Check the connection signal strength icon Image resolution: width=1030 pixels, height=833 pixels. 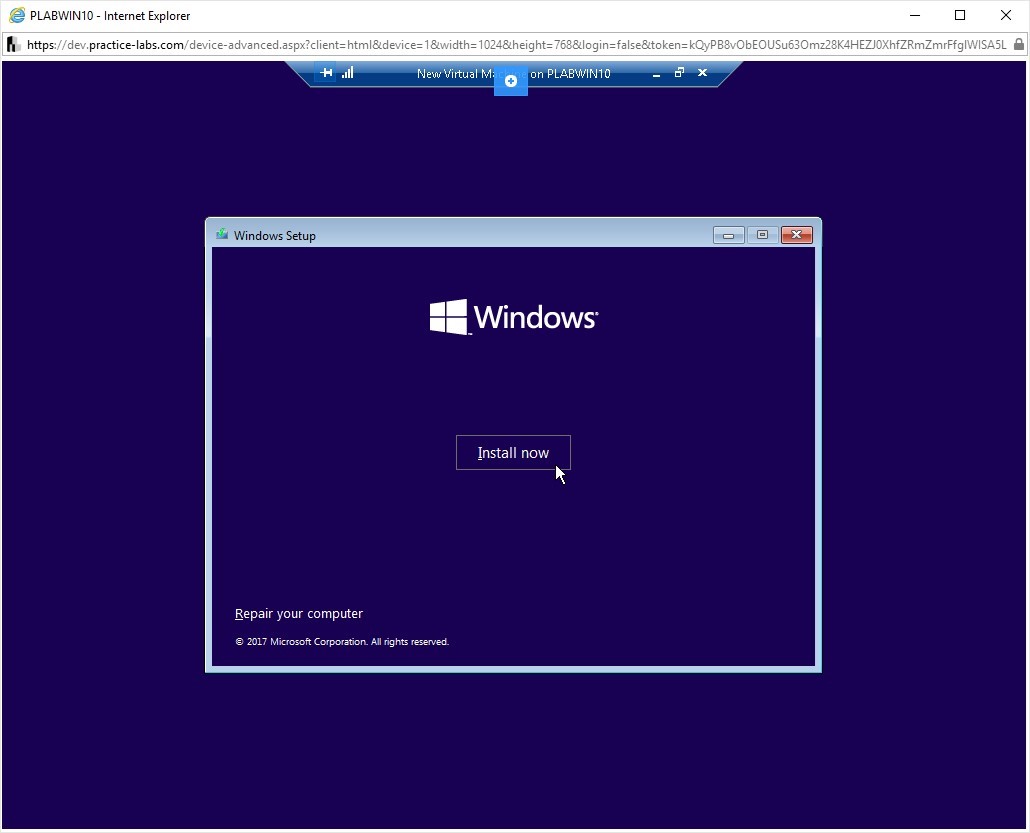pyautogui.click(x=347, y=73)
